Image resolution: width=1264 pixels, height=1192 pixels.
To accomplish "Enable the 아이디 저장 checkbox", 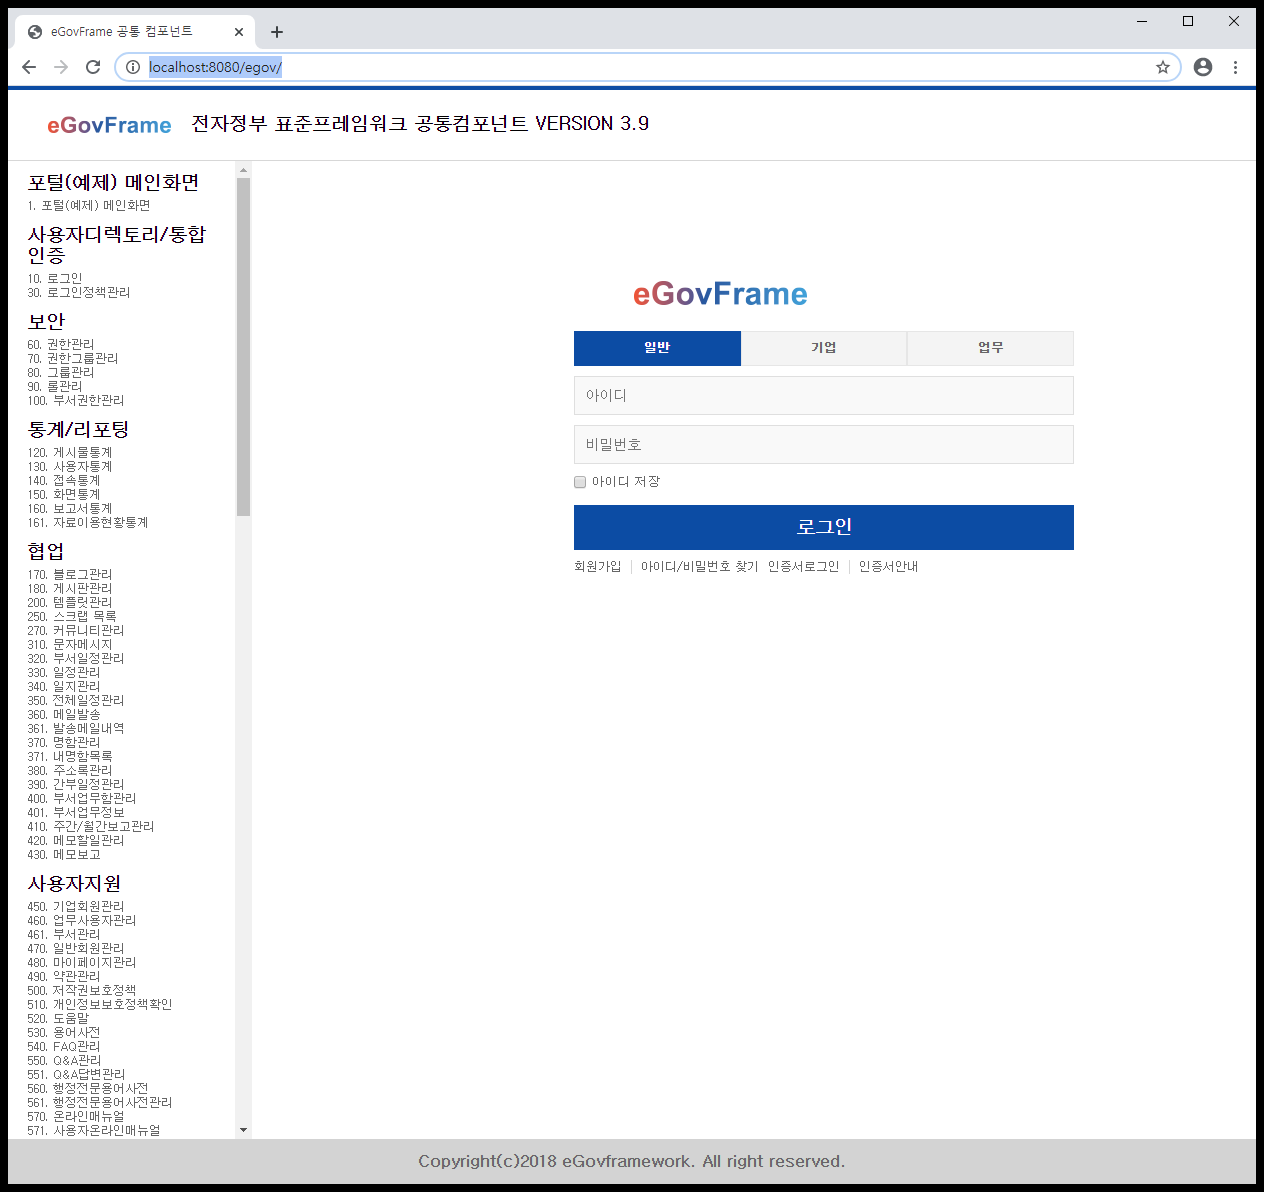I will click(x=580, y=482).
